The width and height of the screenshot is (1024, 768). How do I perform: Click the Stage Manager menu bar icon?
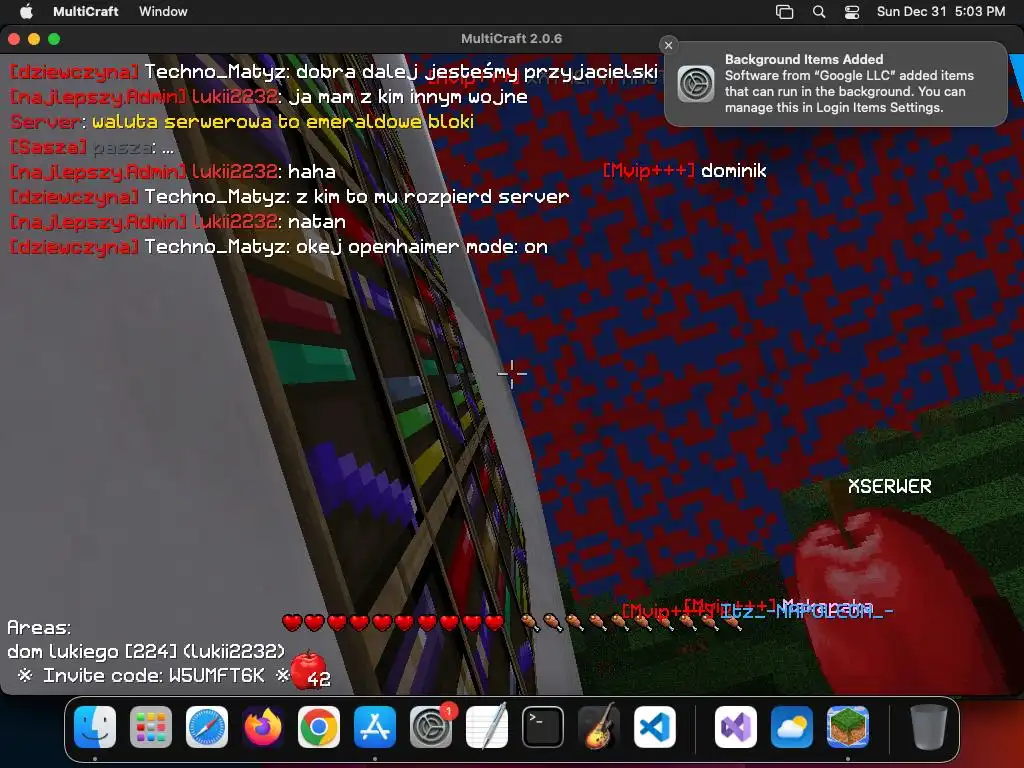(x=784, y=11)
